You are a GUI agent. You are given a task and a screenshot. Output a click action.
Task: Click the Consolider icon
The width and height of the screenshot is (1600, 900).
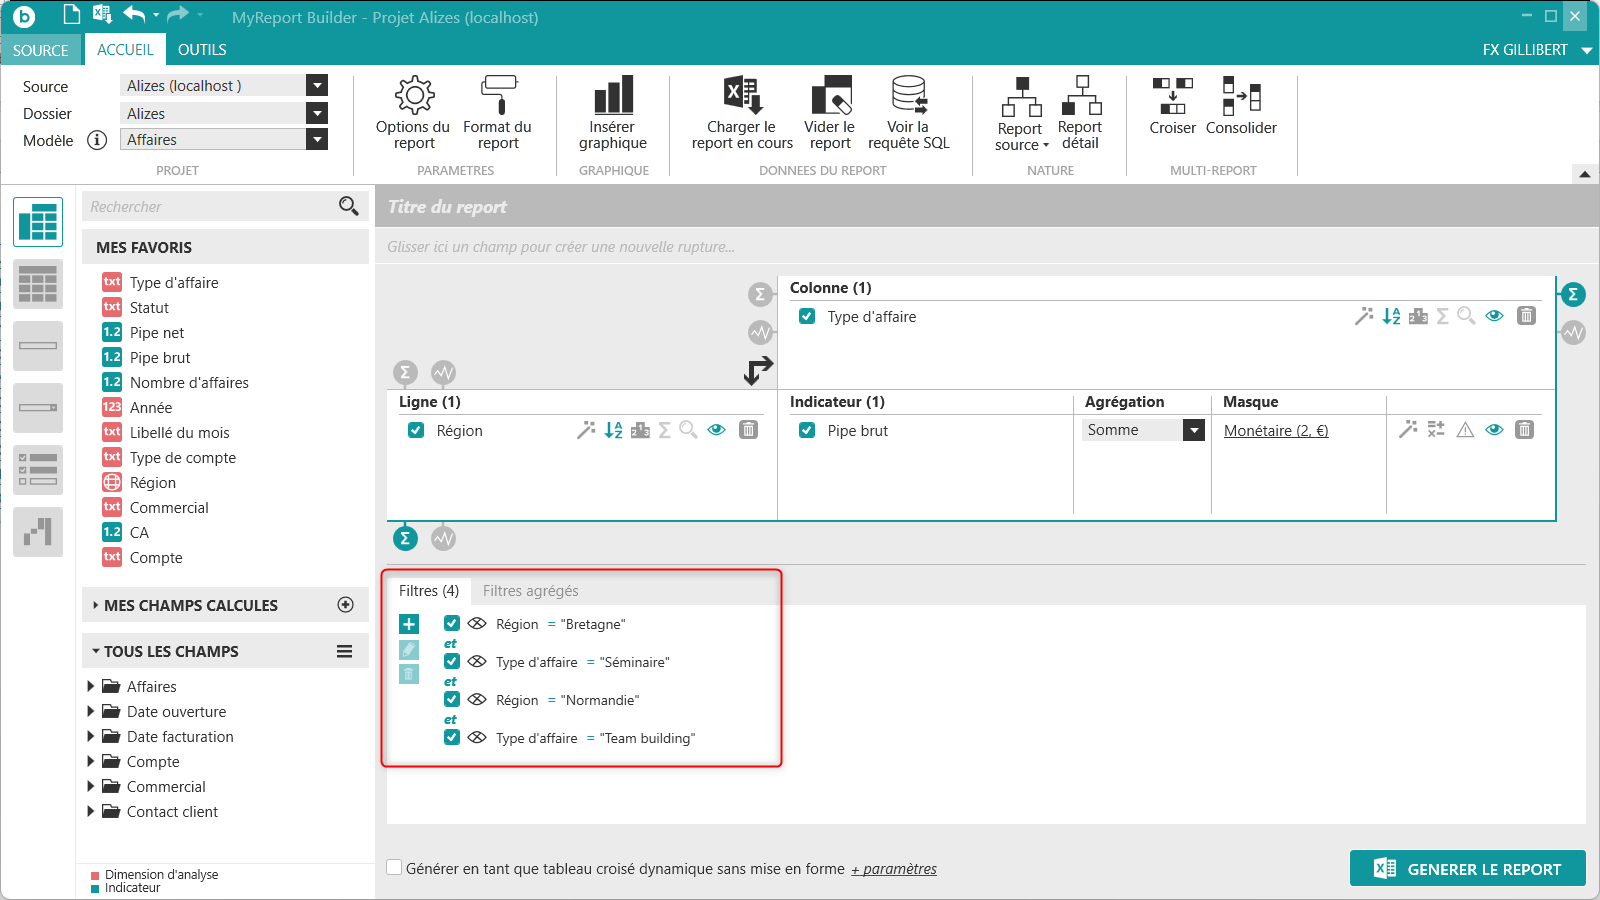tap(1241, 97)
